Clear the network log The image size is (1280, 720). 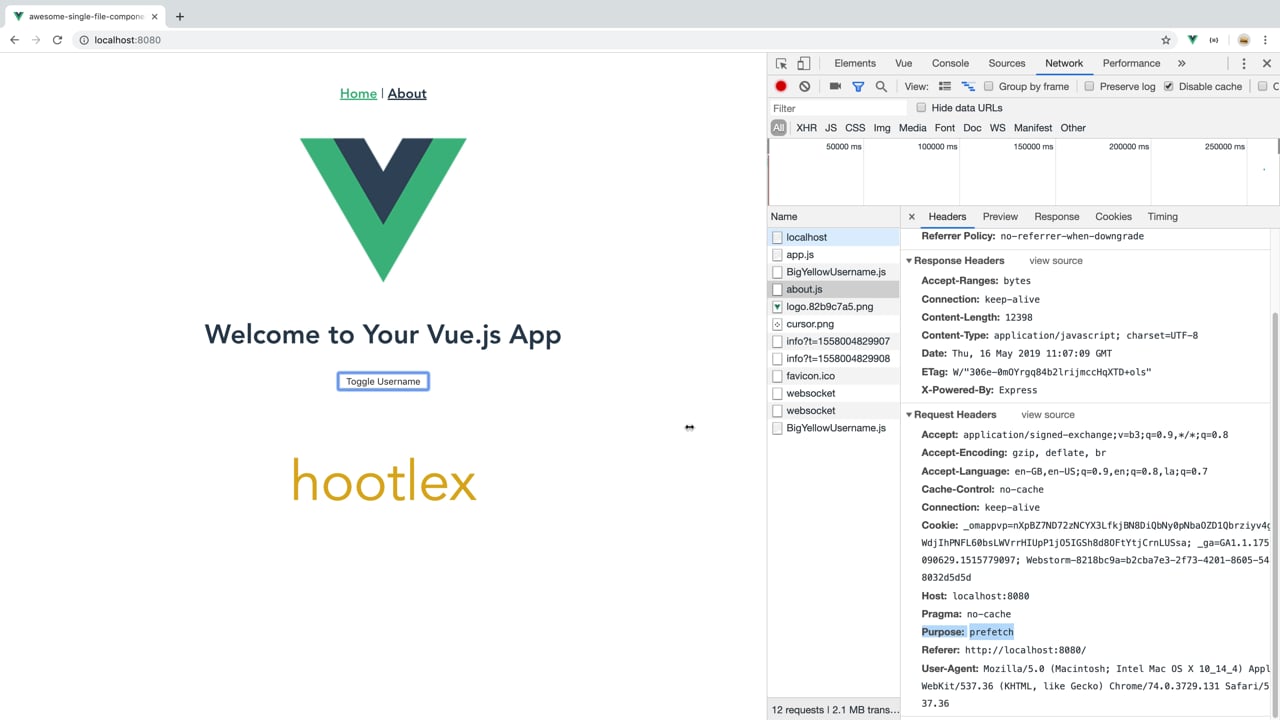click(x=804, y=86)
